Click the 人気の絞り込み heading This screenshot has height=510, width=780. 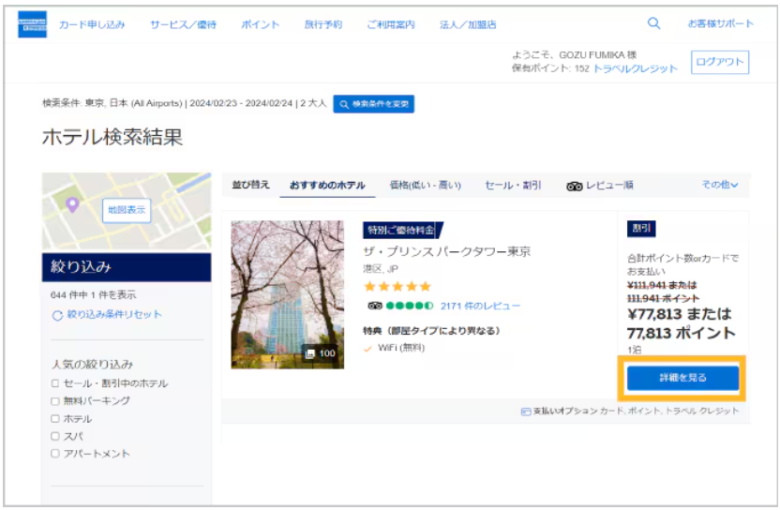tap(92, 364)
